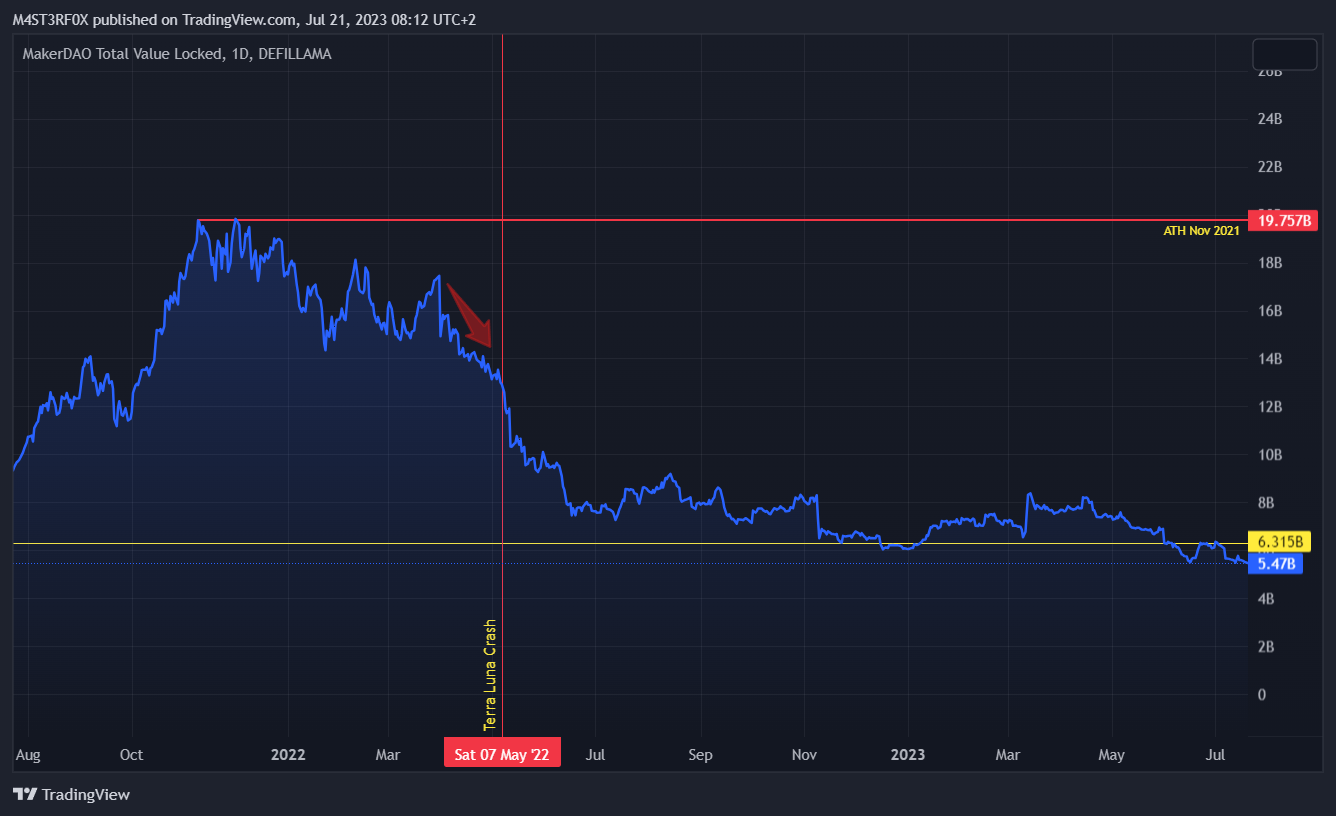Click the 2023 label on time axis
This screenshot has height=816, width=1336.
pyautogui.click(x=908, y=755)
